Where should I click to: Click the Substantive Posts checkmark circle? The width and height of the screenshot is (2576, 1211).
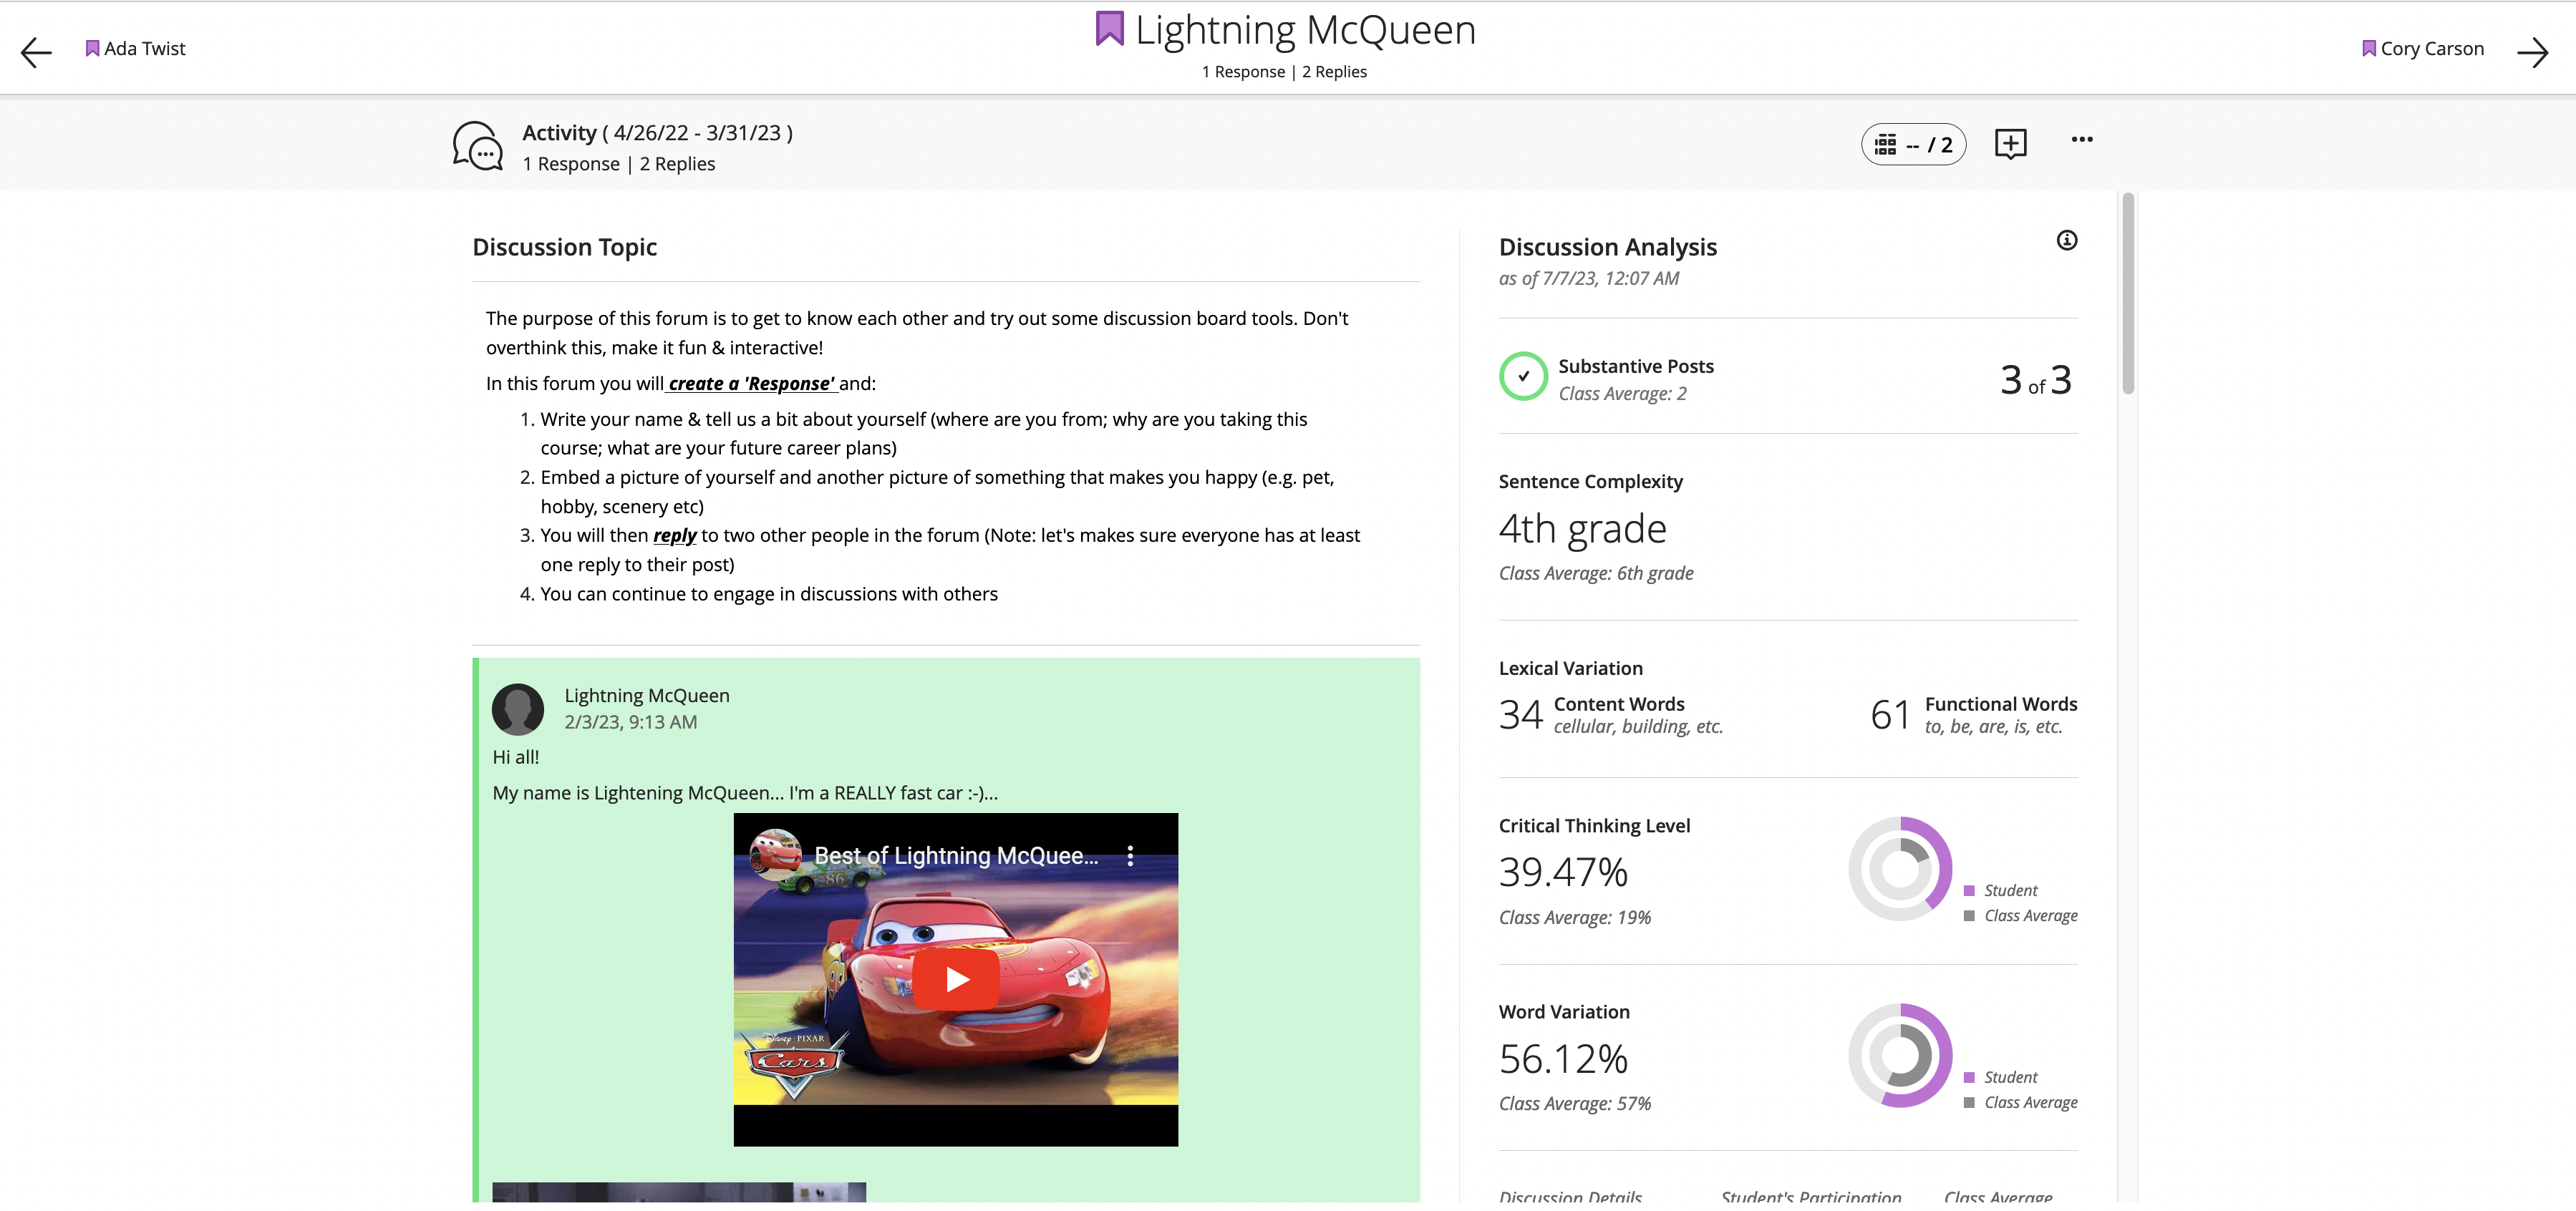1523,377
